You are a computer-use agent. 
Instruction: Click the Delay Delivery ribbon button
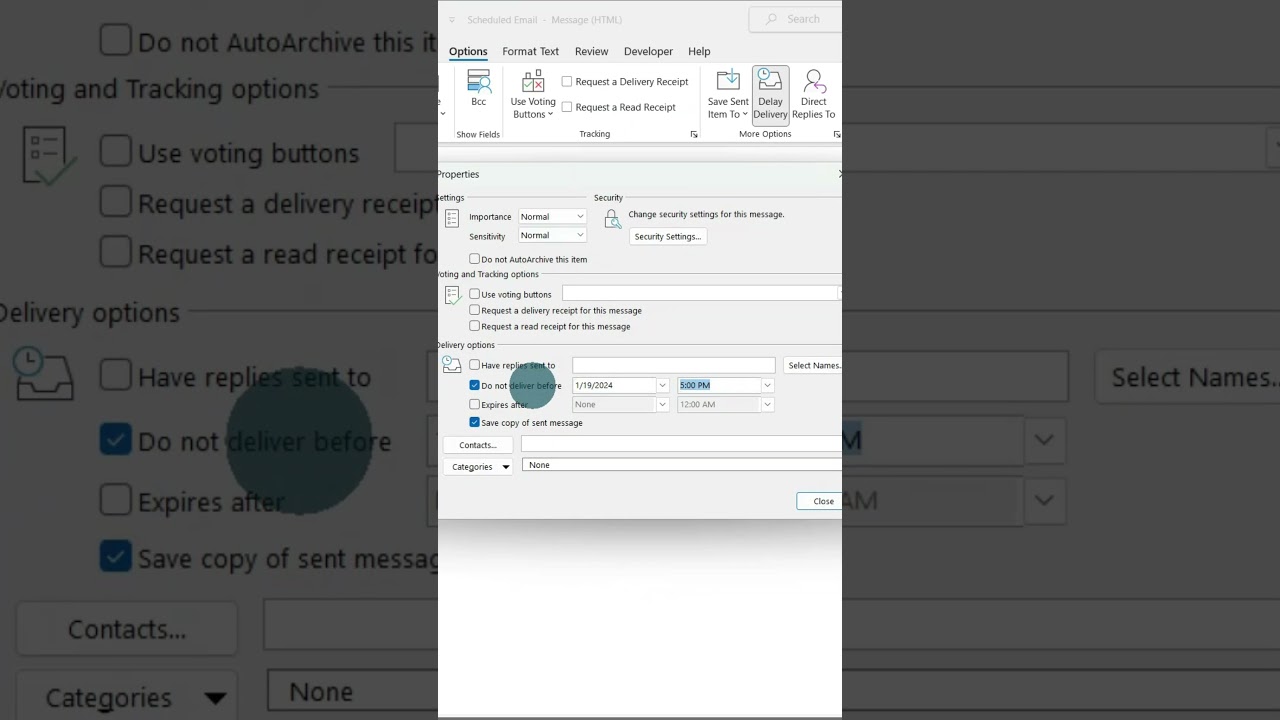pyautogui.click(x=770, y=94)
